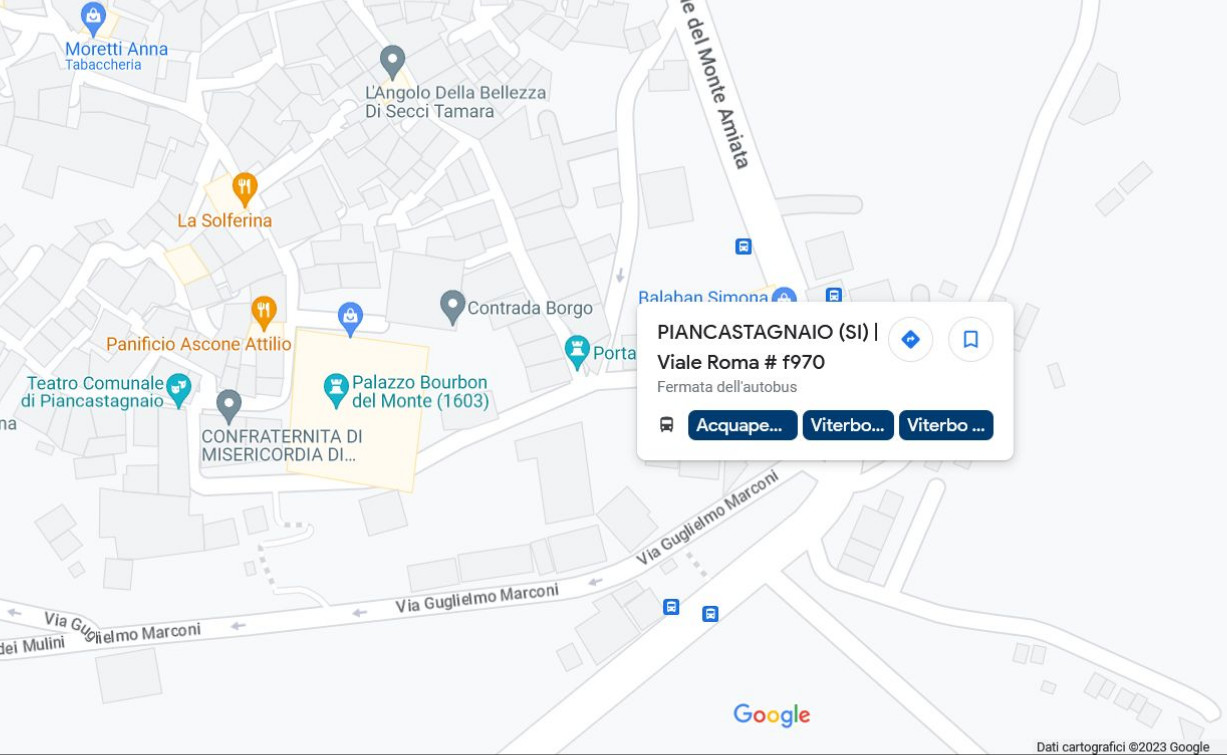Open the Contrada Borgo location pin

452,306
